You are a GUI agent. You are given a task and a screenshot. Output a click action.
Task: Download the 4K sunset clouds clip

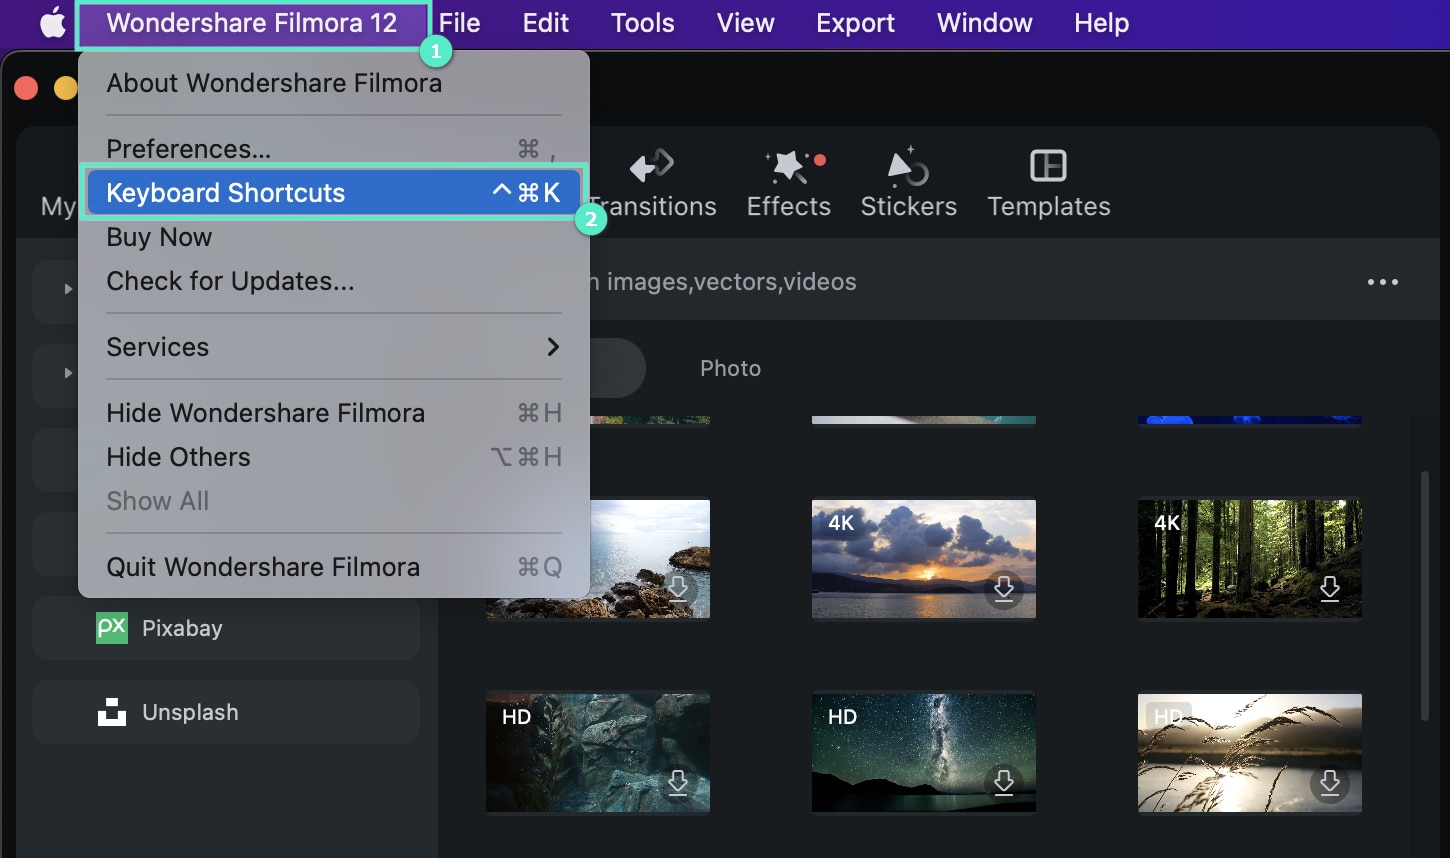(x=1004, y=588)
